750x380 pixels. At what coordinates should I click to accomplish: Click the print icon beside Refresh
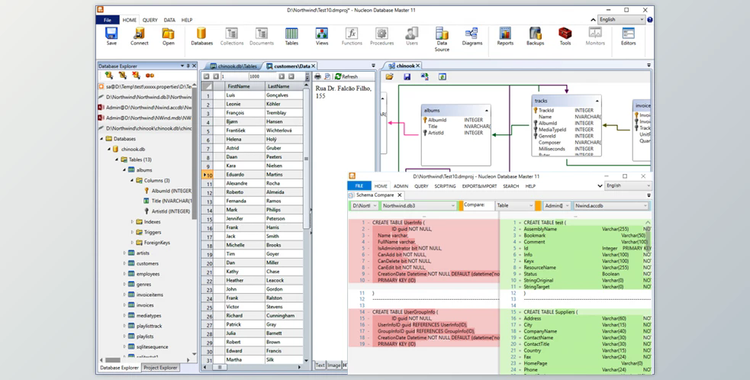(318, 77)
